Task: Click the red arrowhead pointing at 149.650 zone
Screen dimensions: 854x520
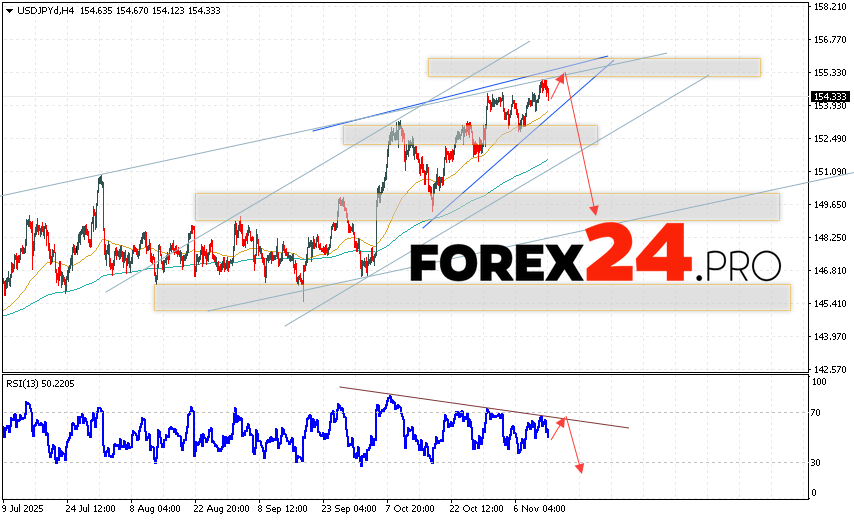Action: (595, 210)
